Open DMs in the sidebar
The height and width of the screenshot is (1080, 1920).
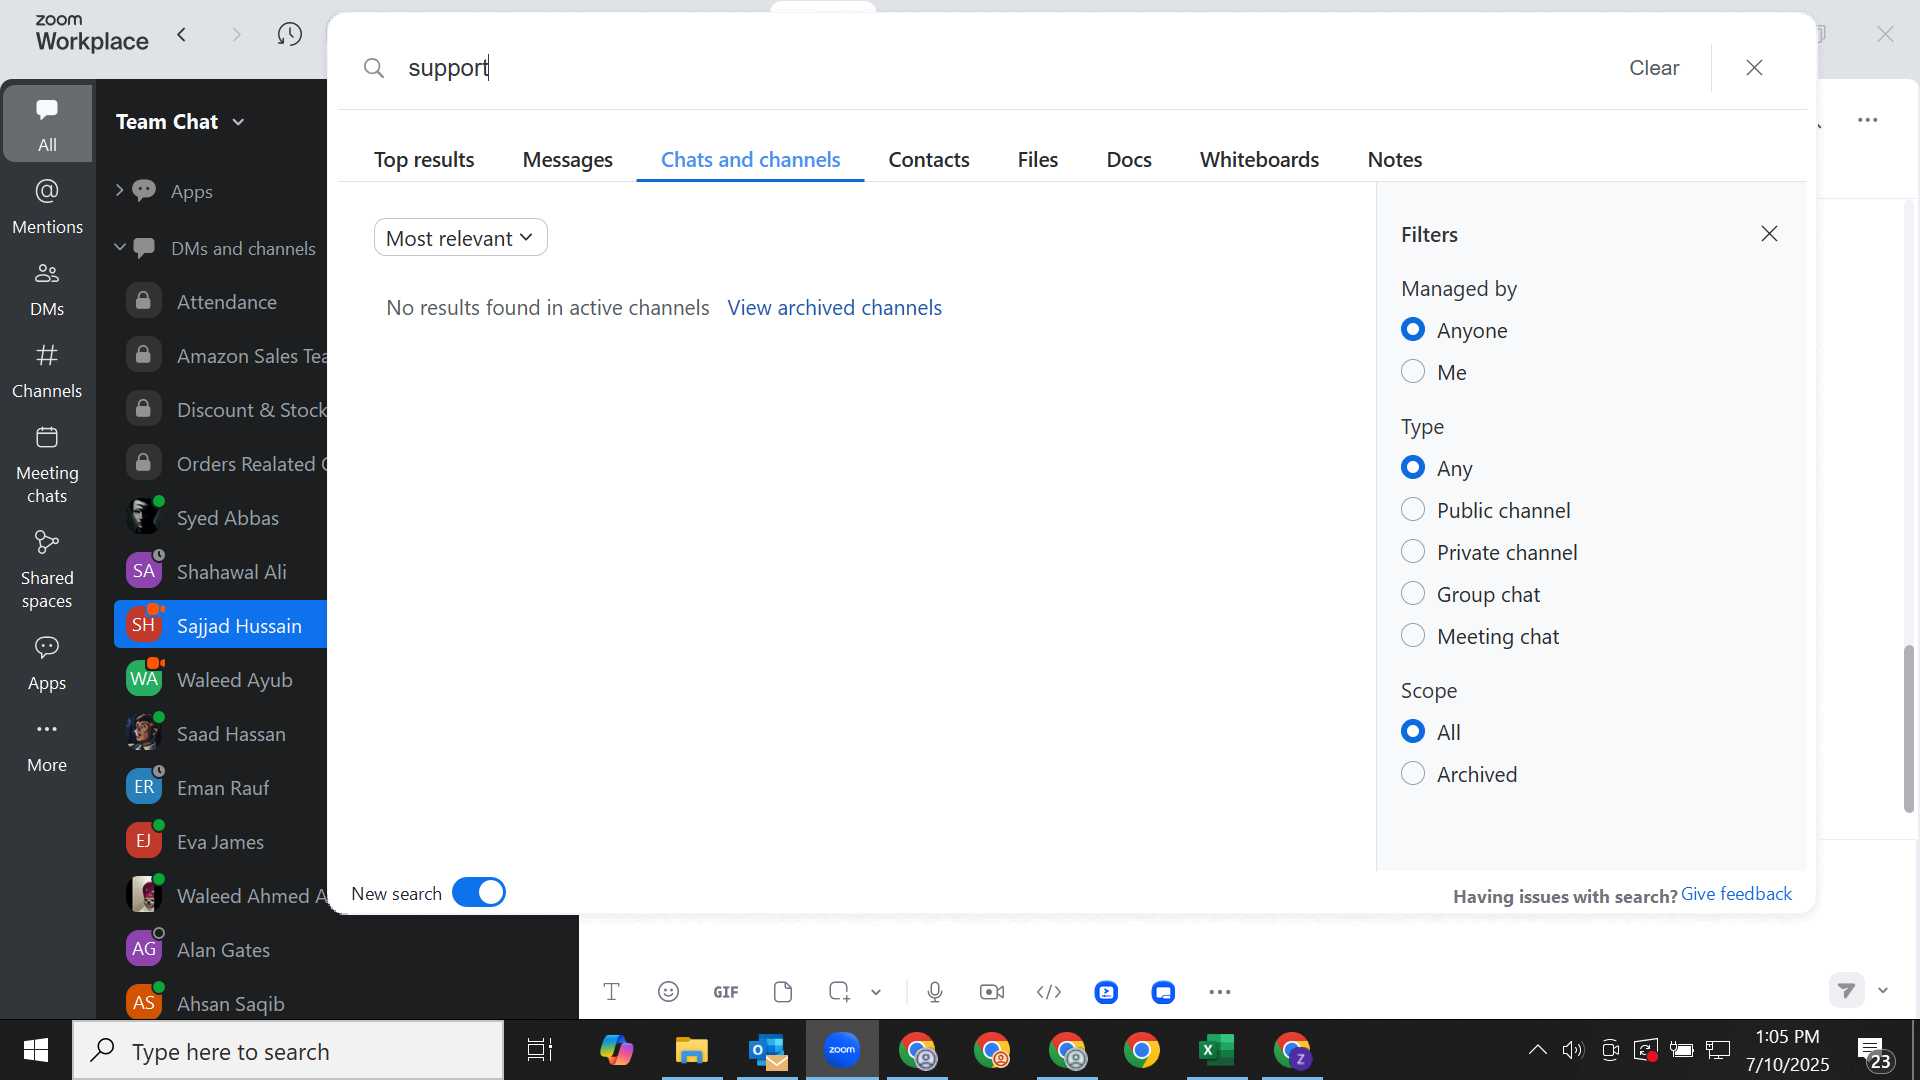point(47,288)
